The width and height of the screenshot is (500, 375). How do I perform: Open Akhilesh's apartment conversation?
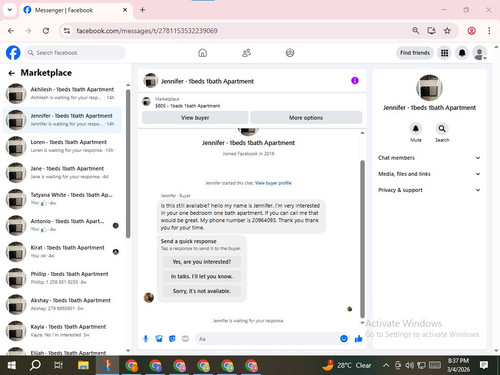(62, 93)
